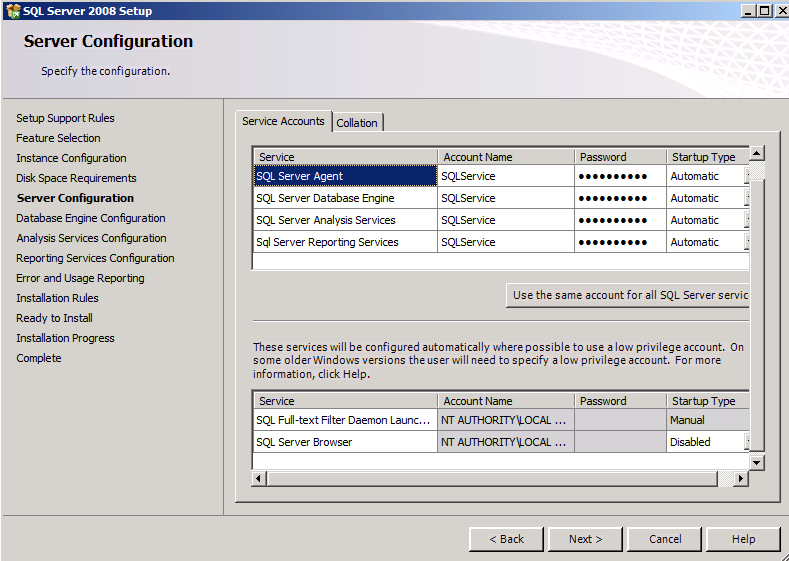Click Disk Space Requirements step
Viewport: 789px width, 561px height.
click(76, 178)
